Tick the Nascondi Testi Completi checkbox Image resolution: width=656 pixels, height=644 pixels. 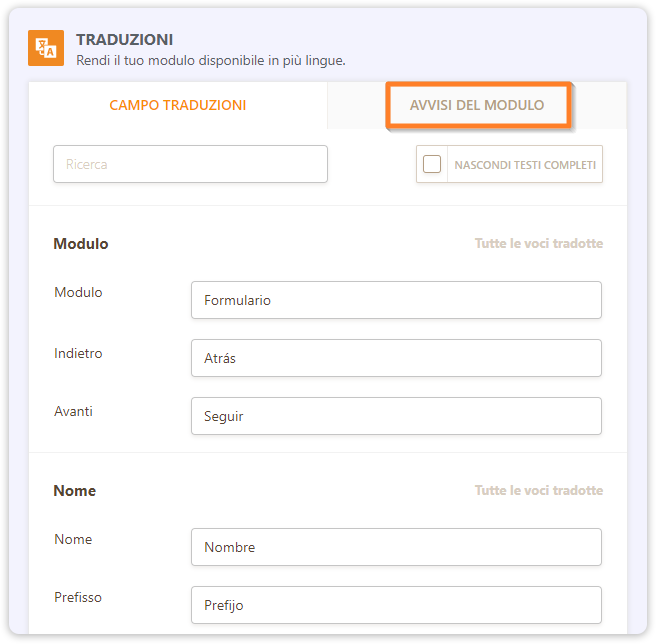[x=432, y=164]
